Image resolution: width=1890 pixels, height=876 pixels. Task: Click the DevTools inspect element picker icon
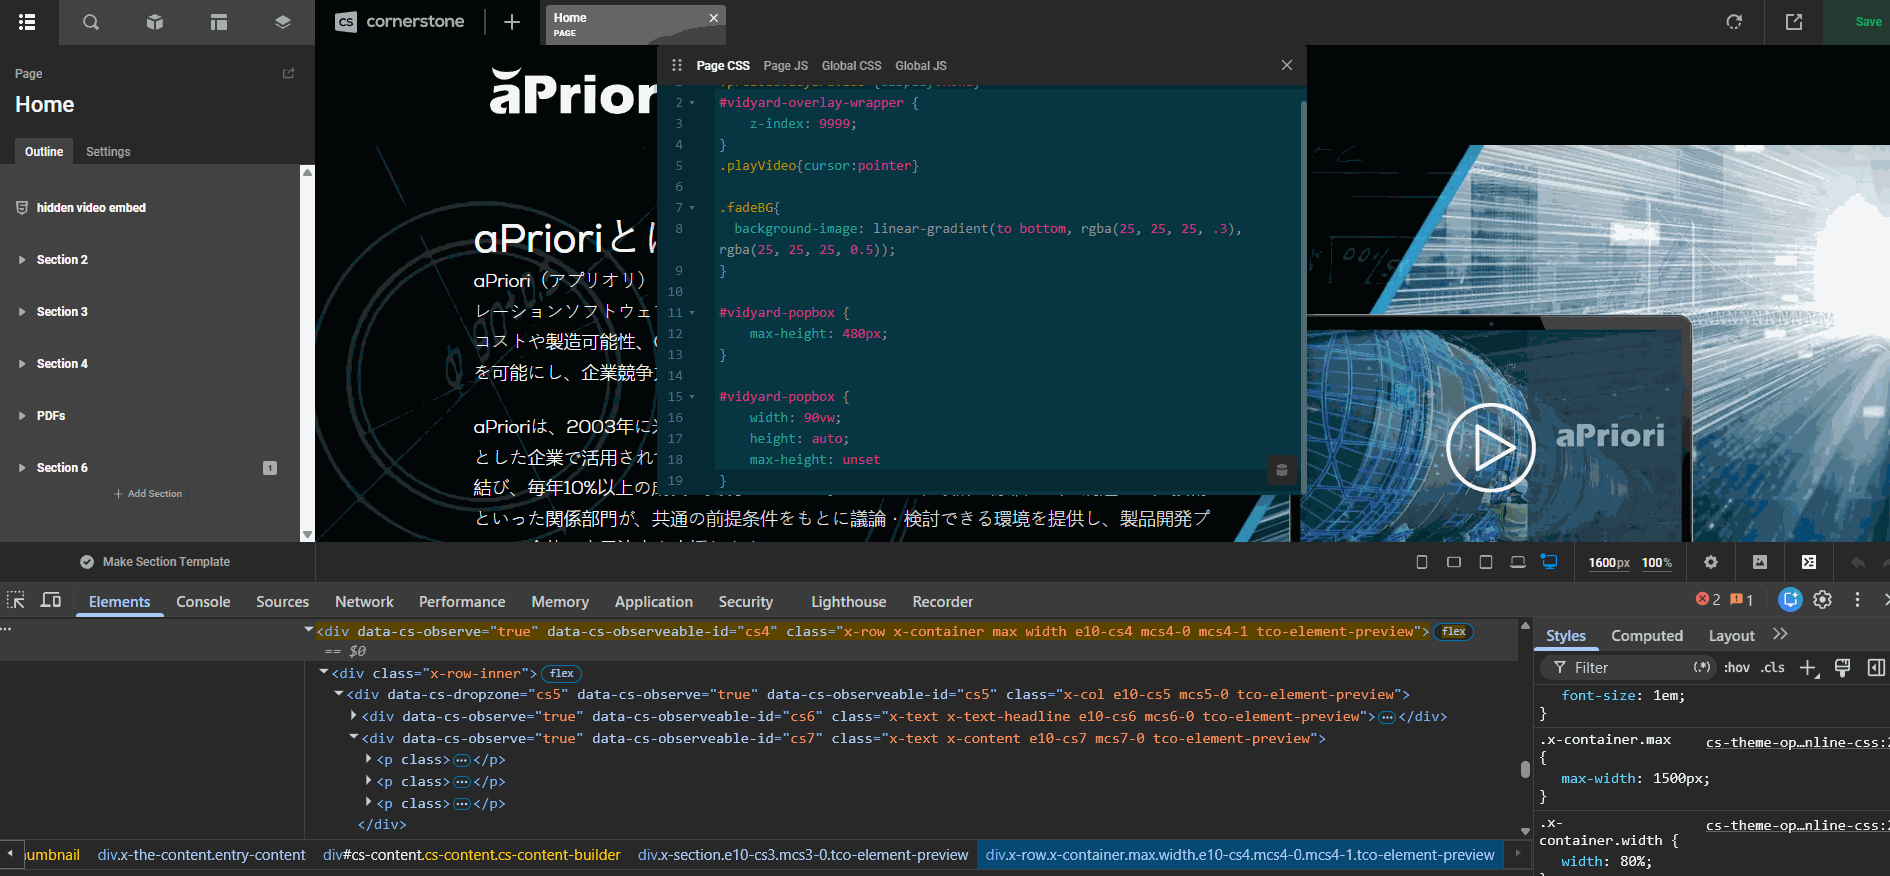16,600
